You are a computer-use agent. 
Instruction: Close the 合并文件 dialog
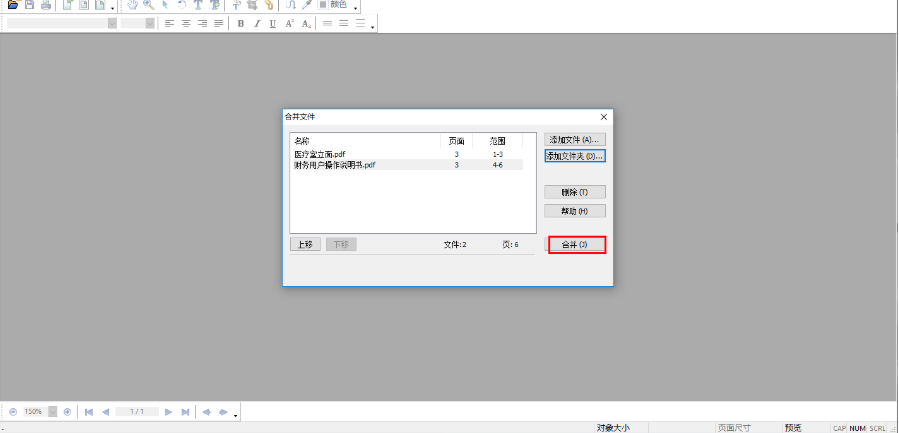[604, 117]
